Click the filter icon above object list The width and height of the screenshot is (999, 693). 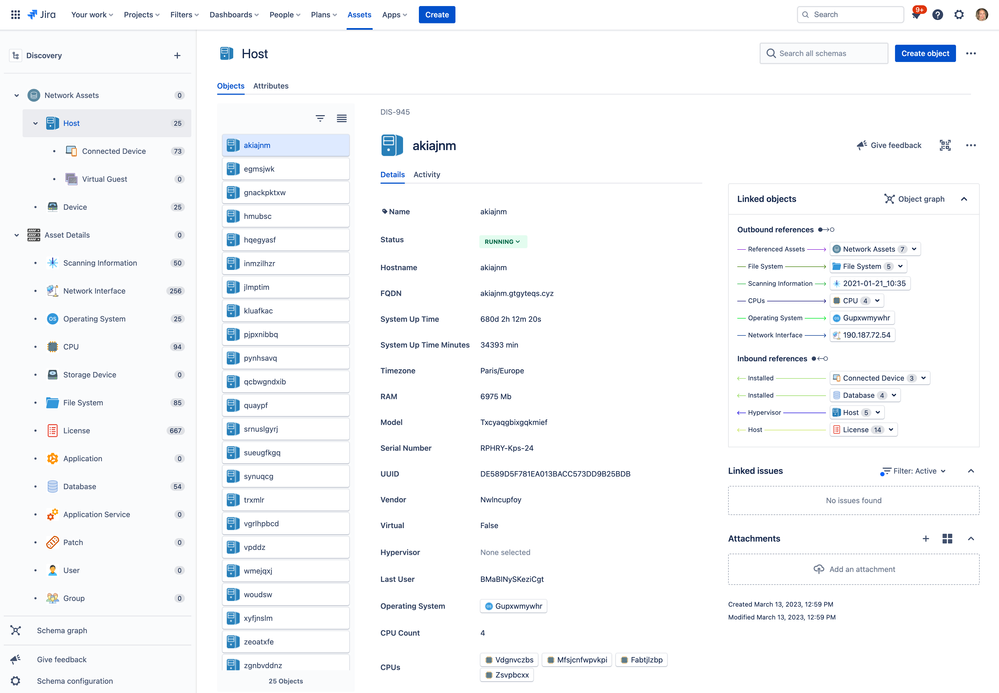[x=320, y=118]
